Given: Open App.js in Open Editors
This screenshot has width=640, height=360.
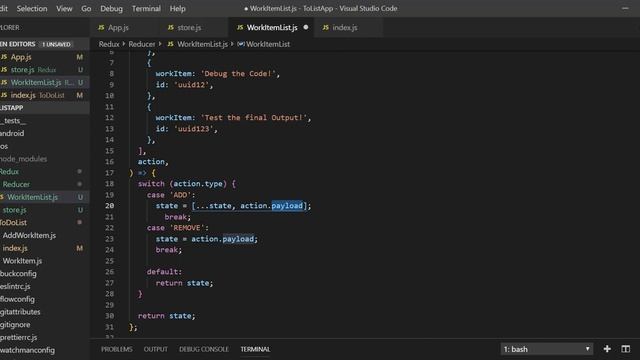Looking at the screenshot, I should point(44,57).
